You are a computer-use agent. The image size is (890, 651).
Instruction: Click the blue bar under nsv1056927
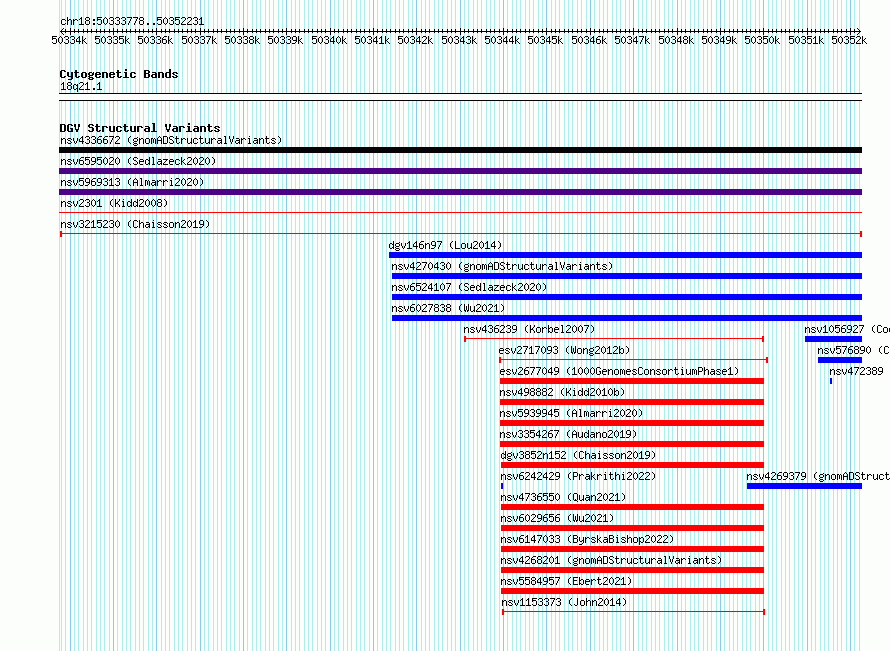point(833,339)
